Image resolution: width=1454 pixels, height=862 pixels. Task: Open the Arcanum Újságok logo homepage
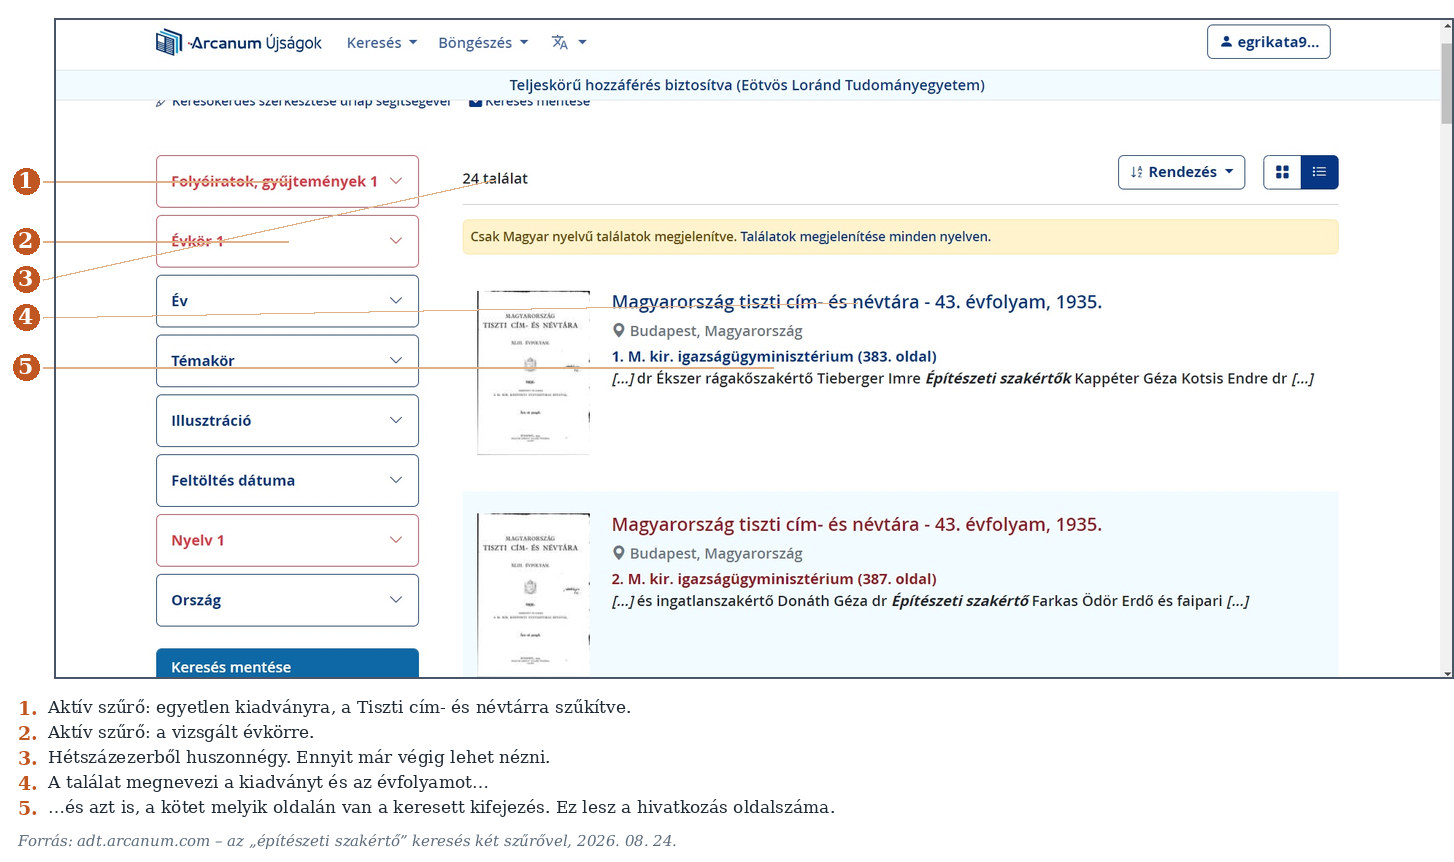click(x=239, y=43)
